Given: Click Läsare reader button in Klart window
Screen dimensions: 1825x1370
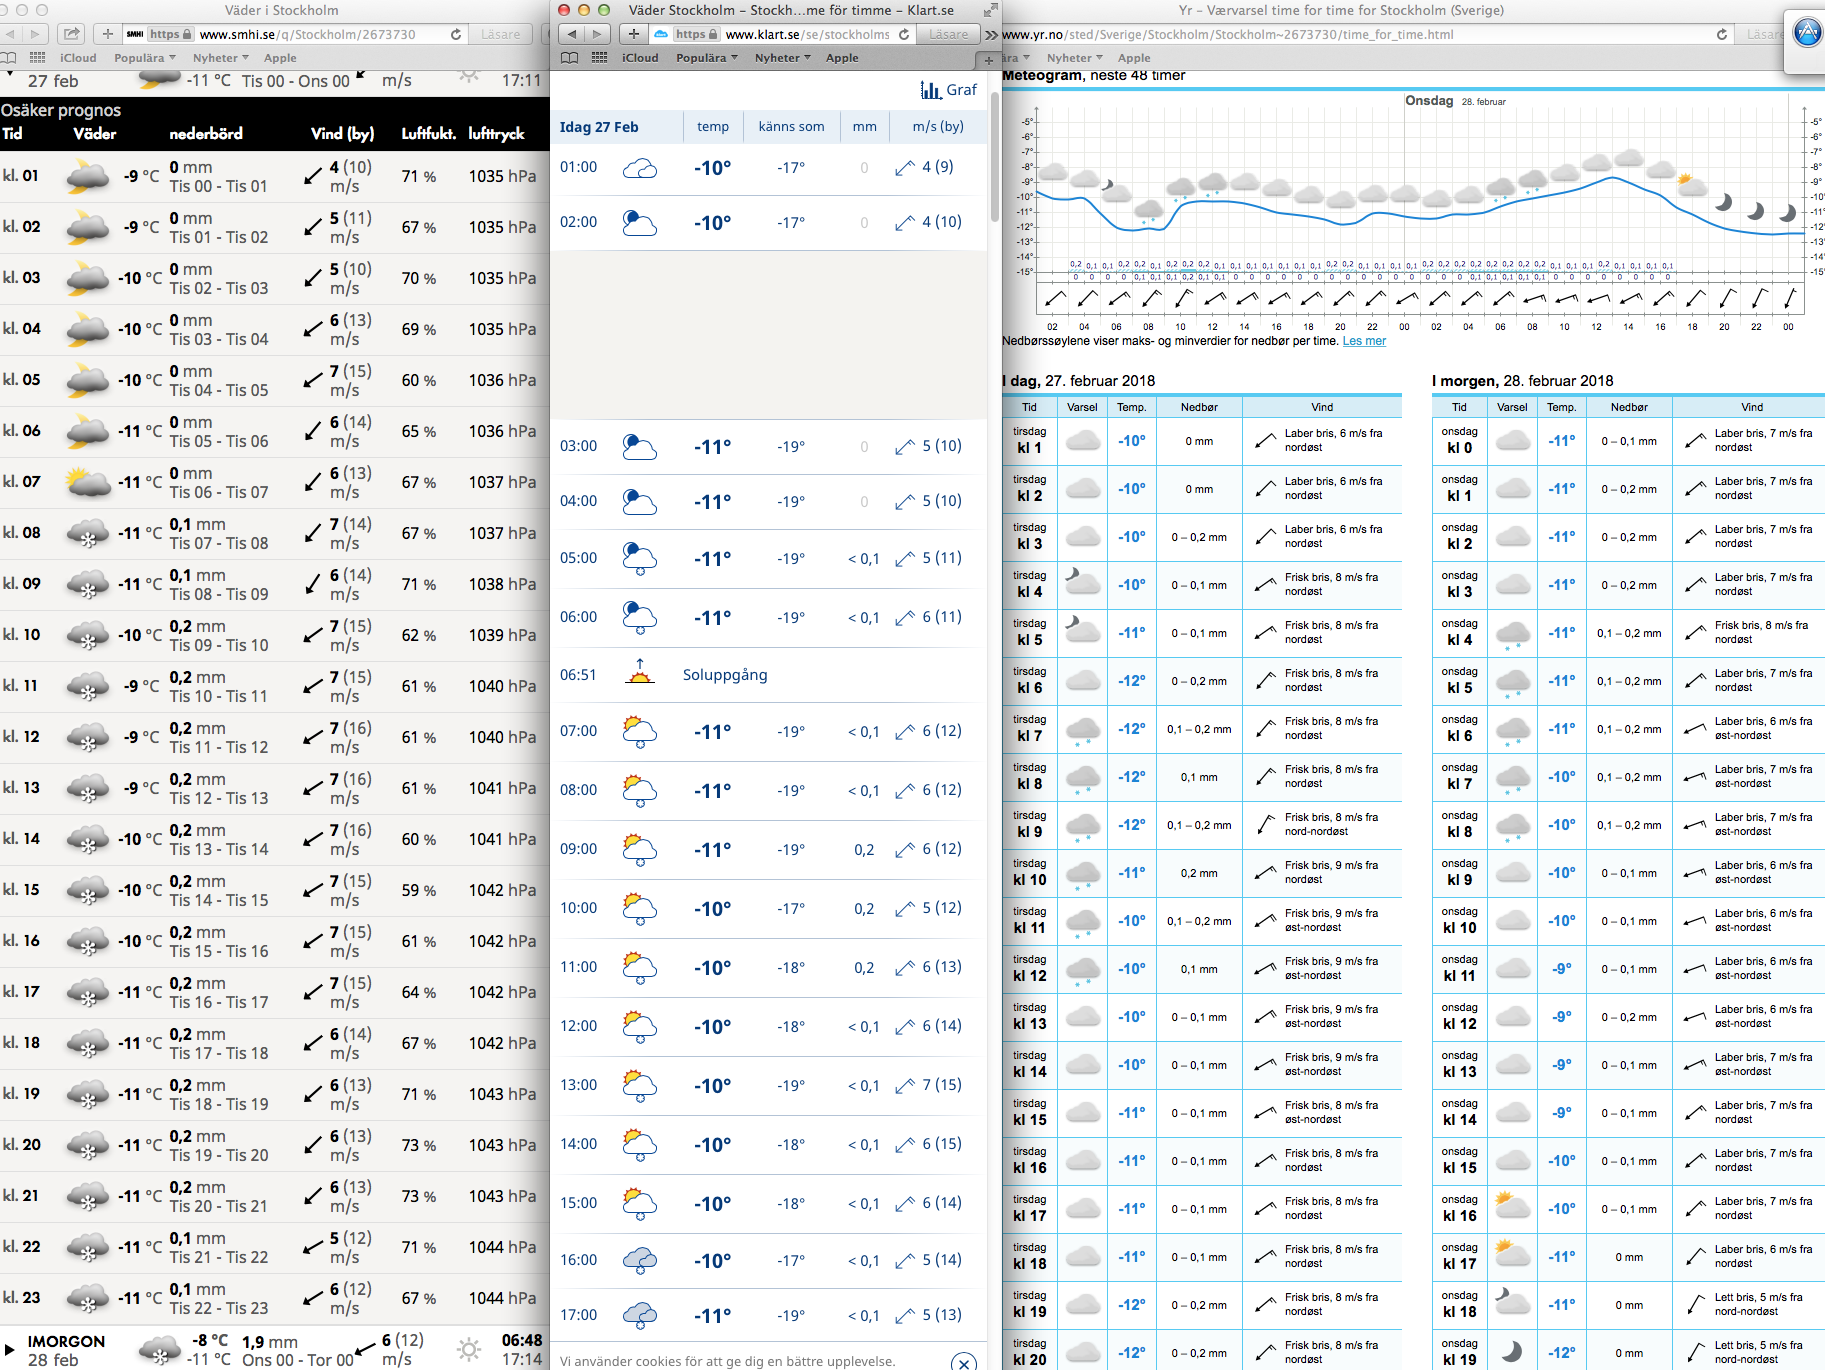Looking at the screenshot, I should click(x=948, y=34).
